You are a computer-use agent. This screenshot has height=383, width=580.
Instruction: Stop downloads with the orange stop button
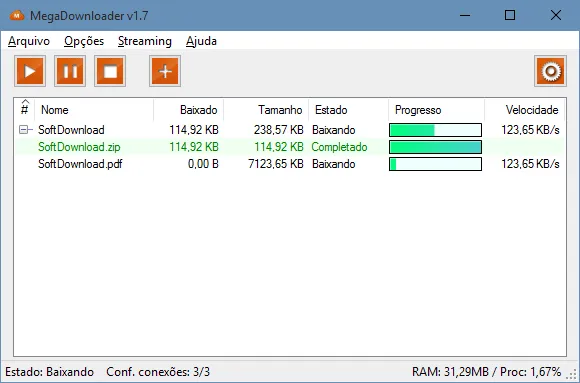(110, 71)
